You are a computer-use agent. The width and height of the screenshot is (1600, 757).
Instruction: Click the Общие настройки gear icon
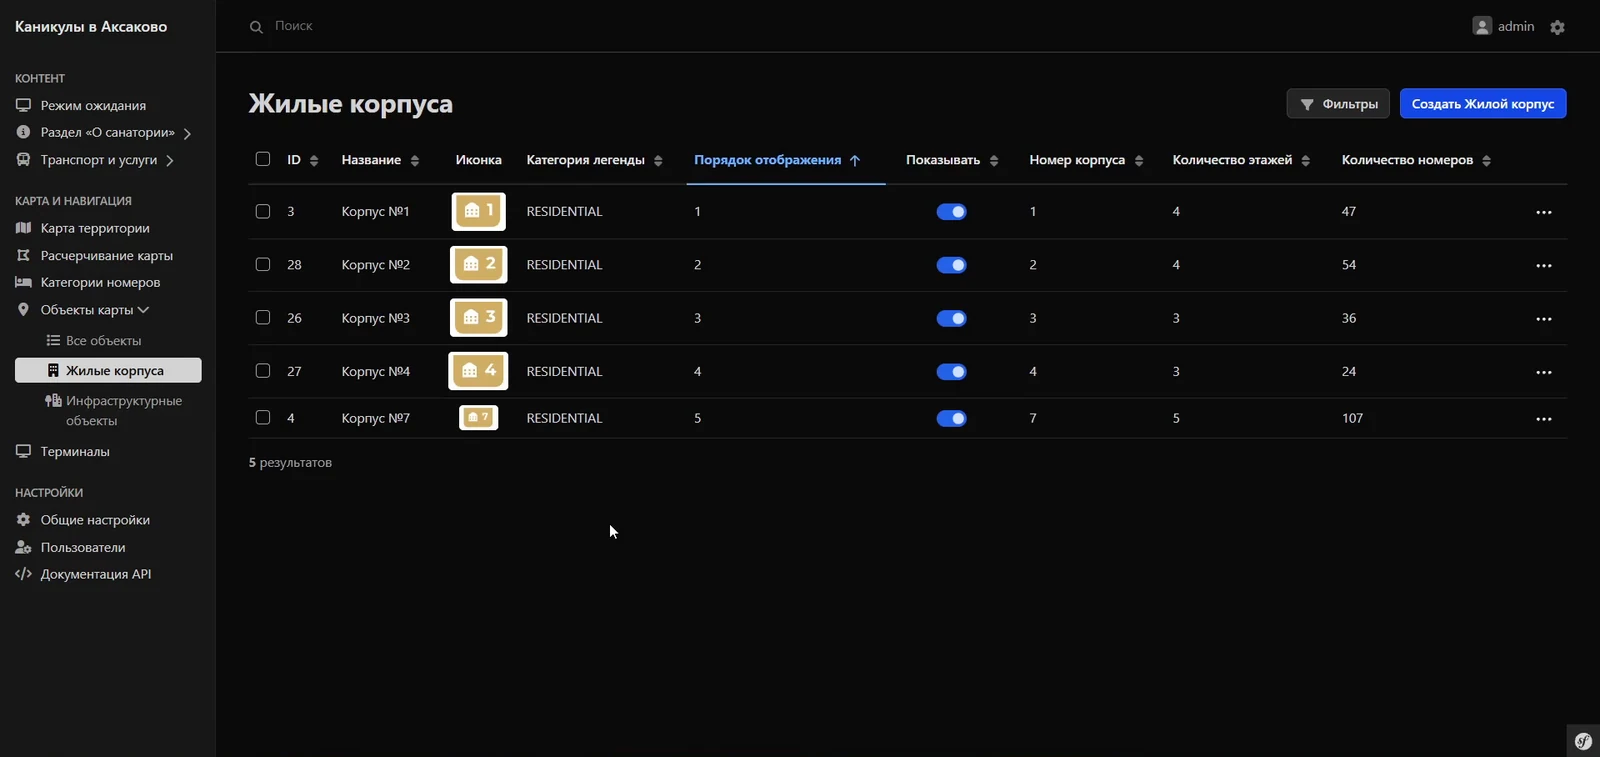point(23,520)
